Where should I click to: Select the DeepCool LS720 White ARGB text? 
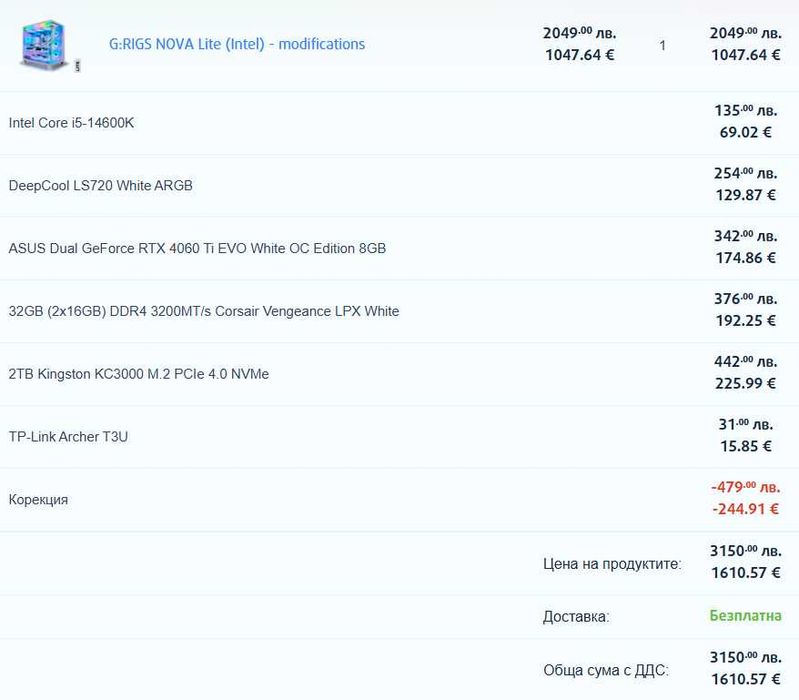click(101, 185)
